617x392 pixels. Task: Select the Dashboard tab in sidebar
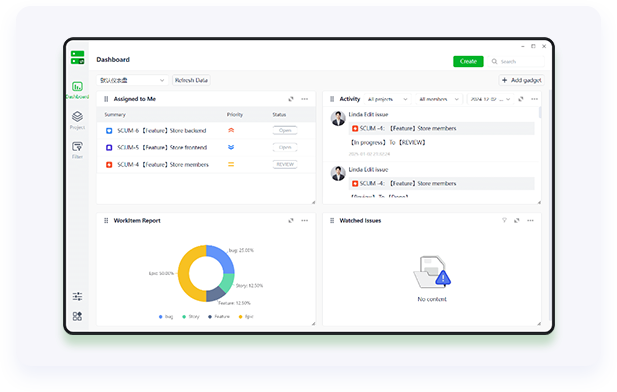tap(77, 90)
